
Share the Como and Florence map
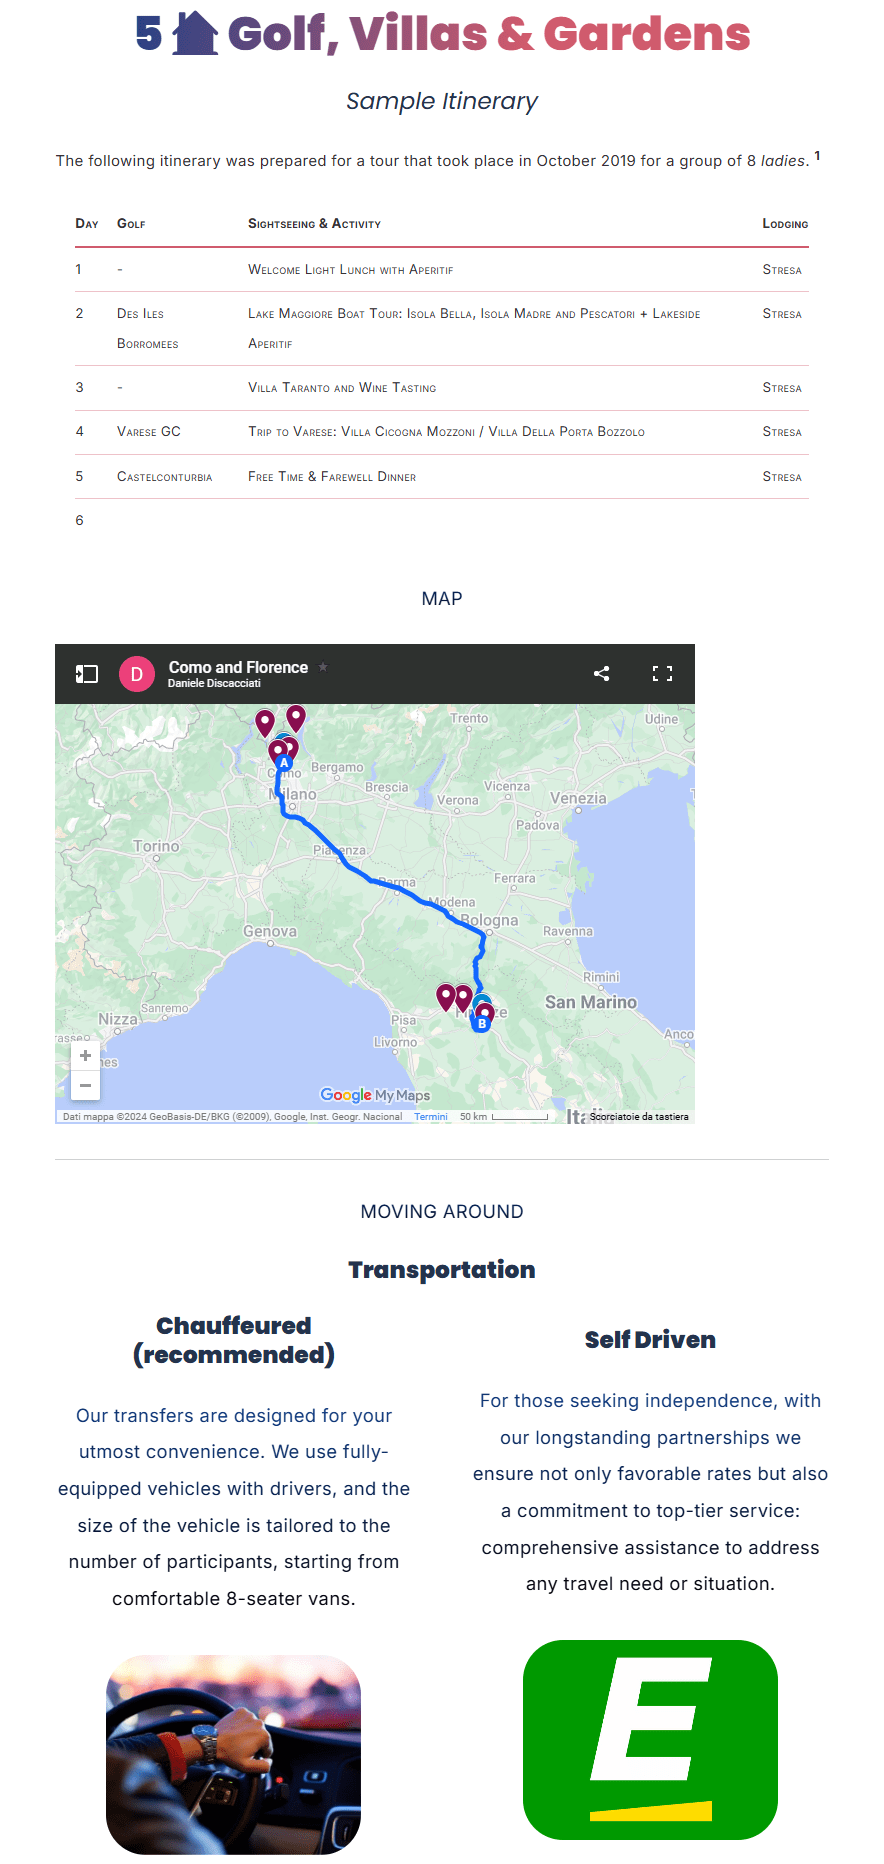click(601, 674)
